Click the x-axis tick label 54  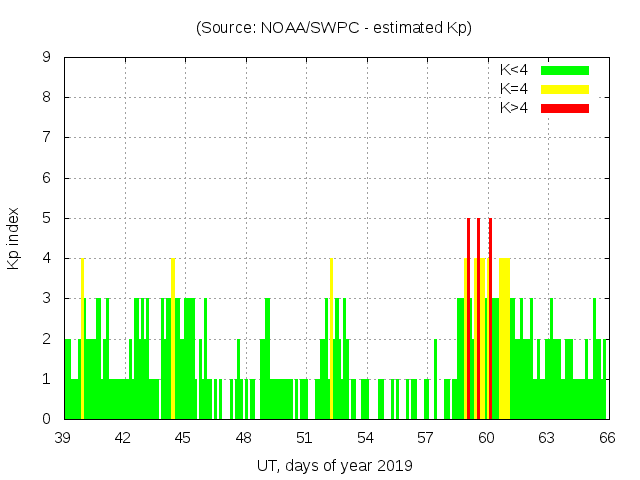(x=365, y=437)
